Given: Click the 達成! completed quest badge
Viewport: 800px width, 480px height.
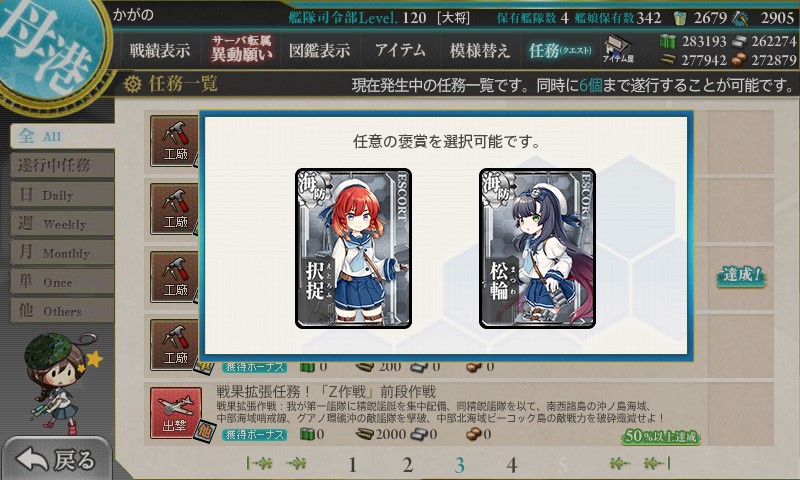Looking at the screenshot, I should (741, 275).
